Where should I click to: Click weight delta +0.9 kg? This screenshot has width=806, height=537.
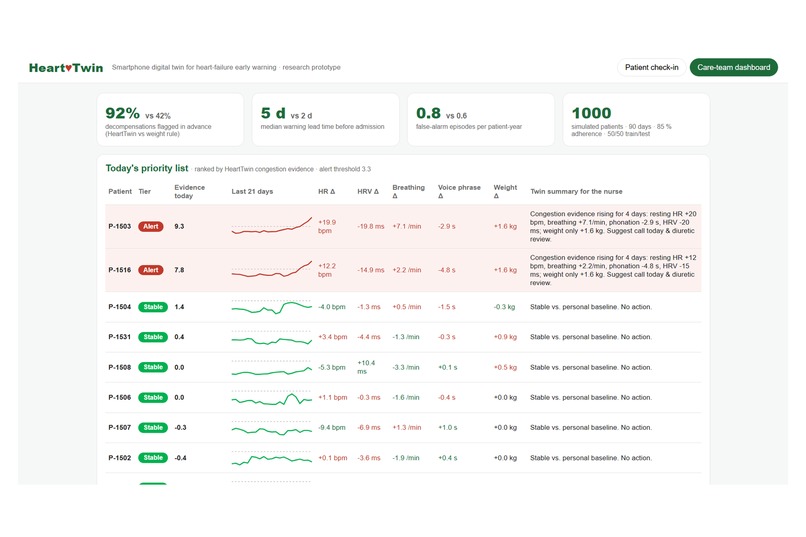(505, 337)
